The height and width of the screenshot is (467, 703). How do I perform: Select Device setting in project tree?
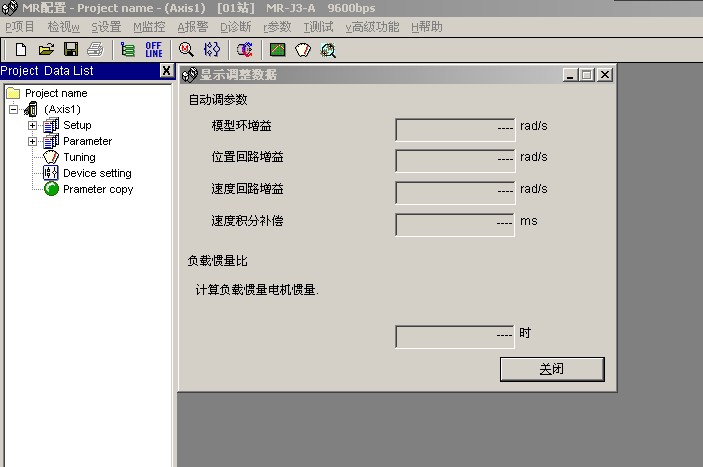tap(96, 173)
